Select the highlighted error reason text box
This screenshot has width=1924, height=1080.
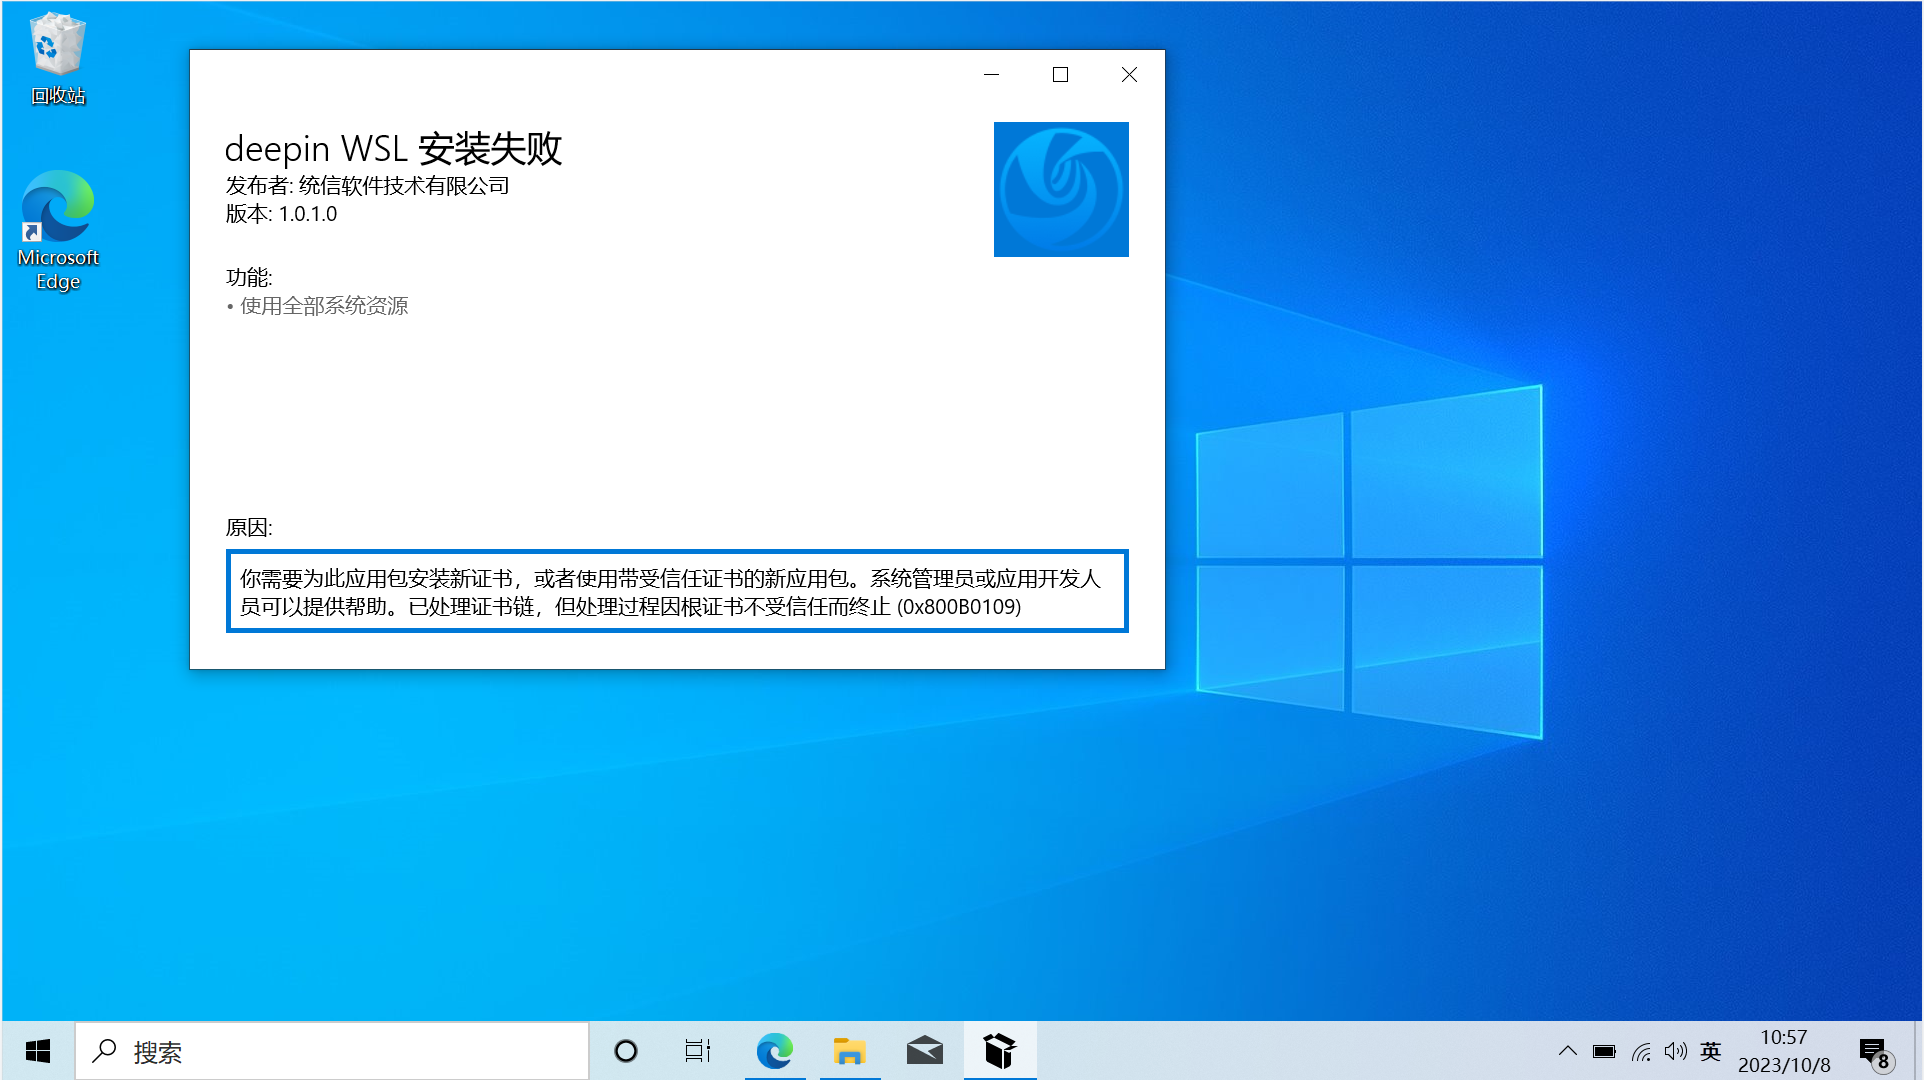676,591
